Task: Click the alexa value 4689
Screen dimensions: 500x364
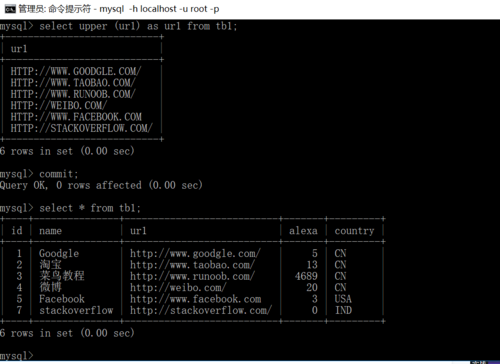Action: (x=306, y=276)
